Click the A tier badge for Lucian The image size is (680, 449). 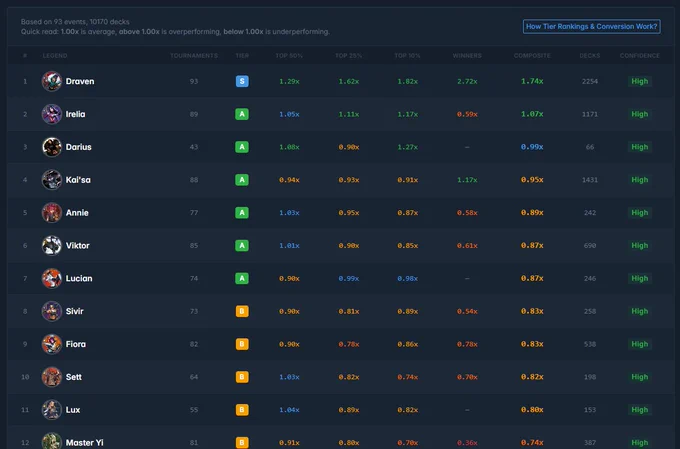(242, 279)
